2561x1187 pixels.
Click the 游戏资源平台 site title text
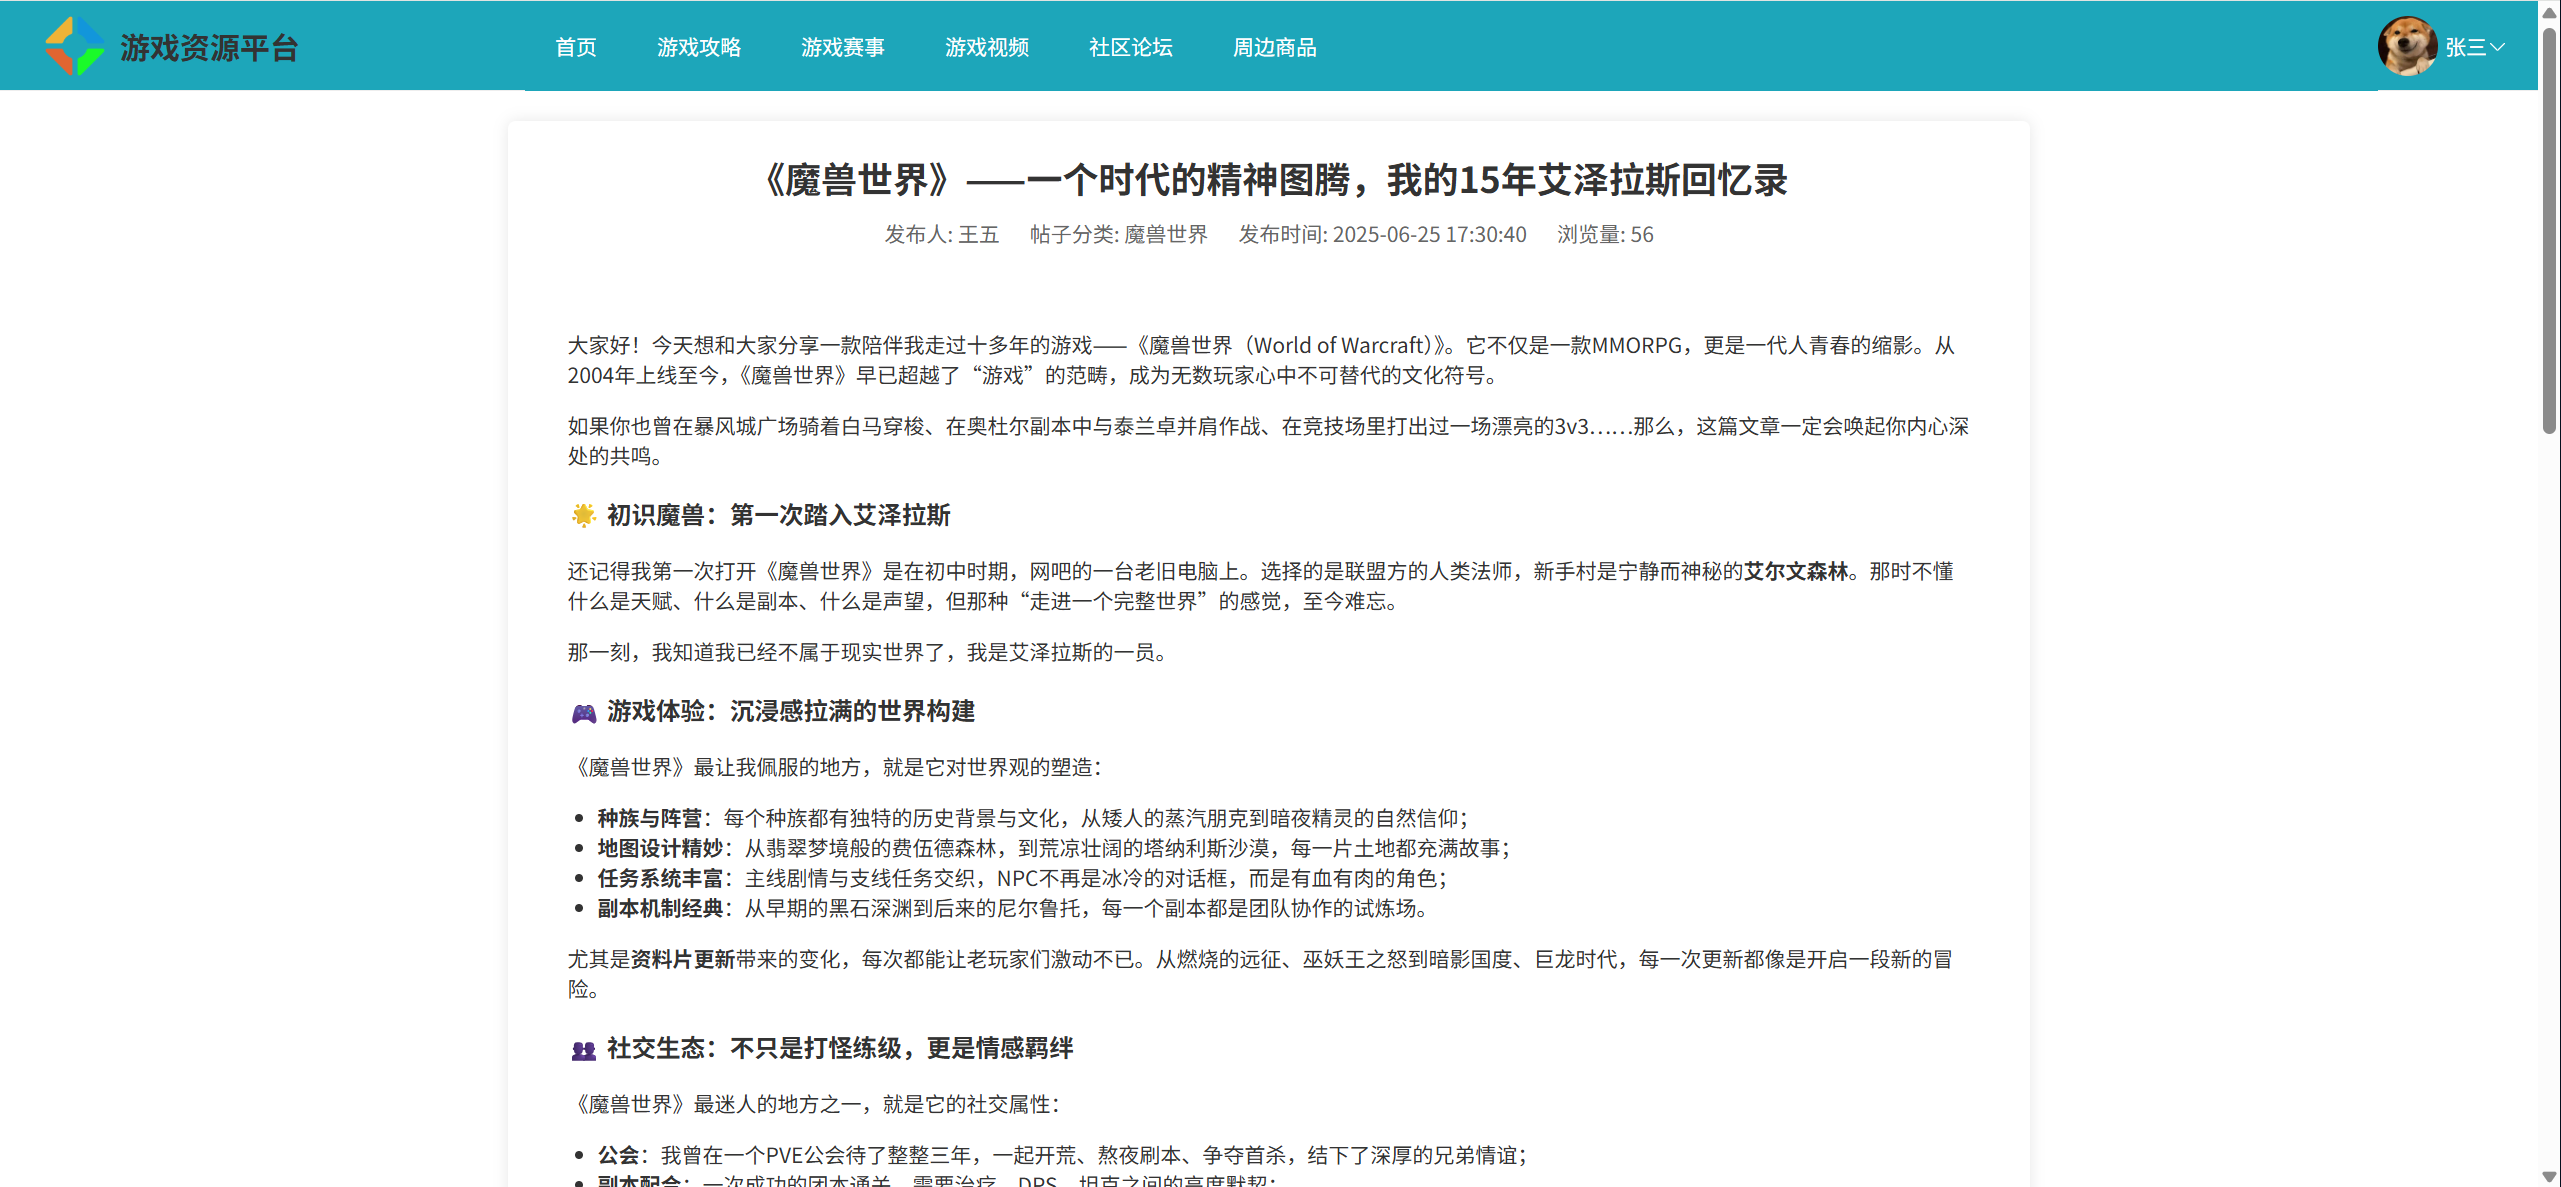(209, 47)
